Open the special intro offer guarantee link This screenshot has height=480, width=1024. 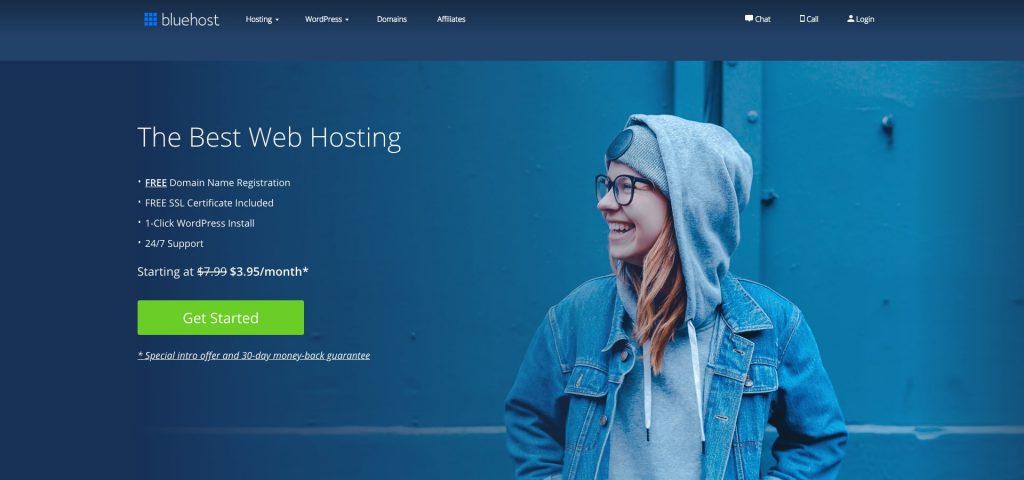click(254, 355)
